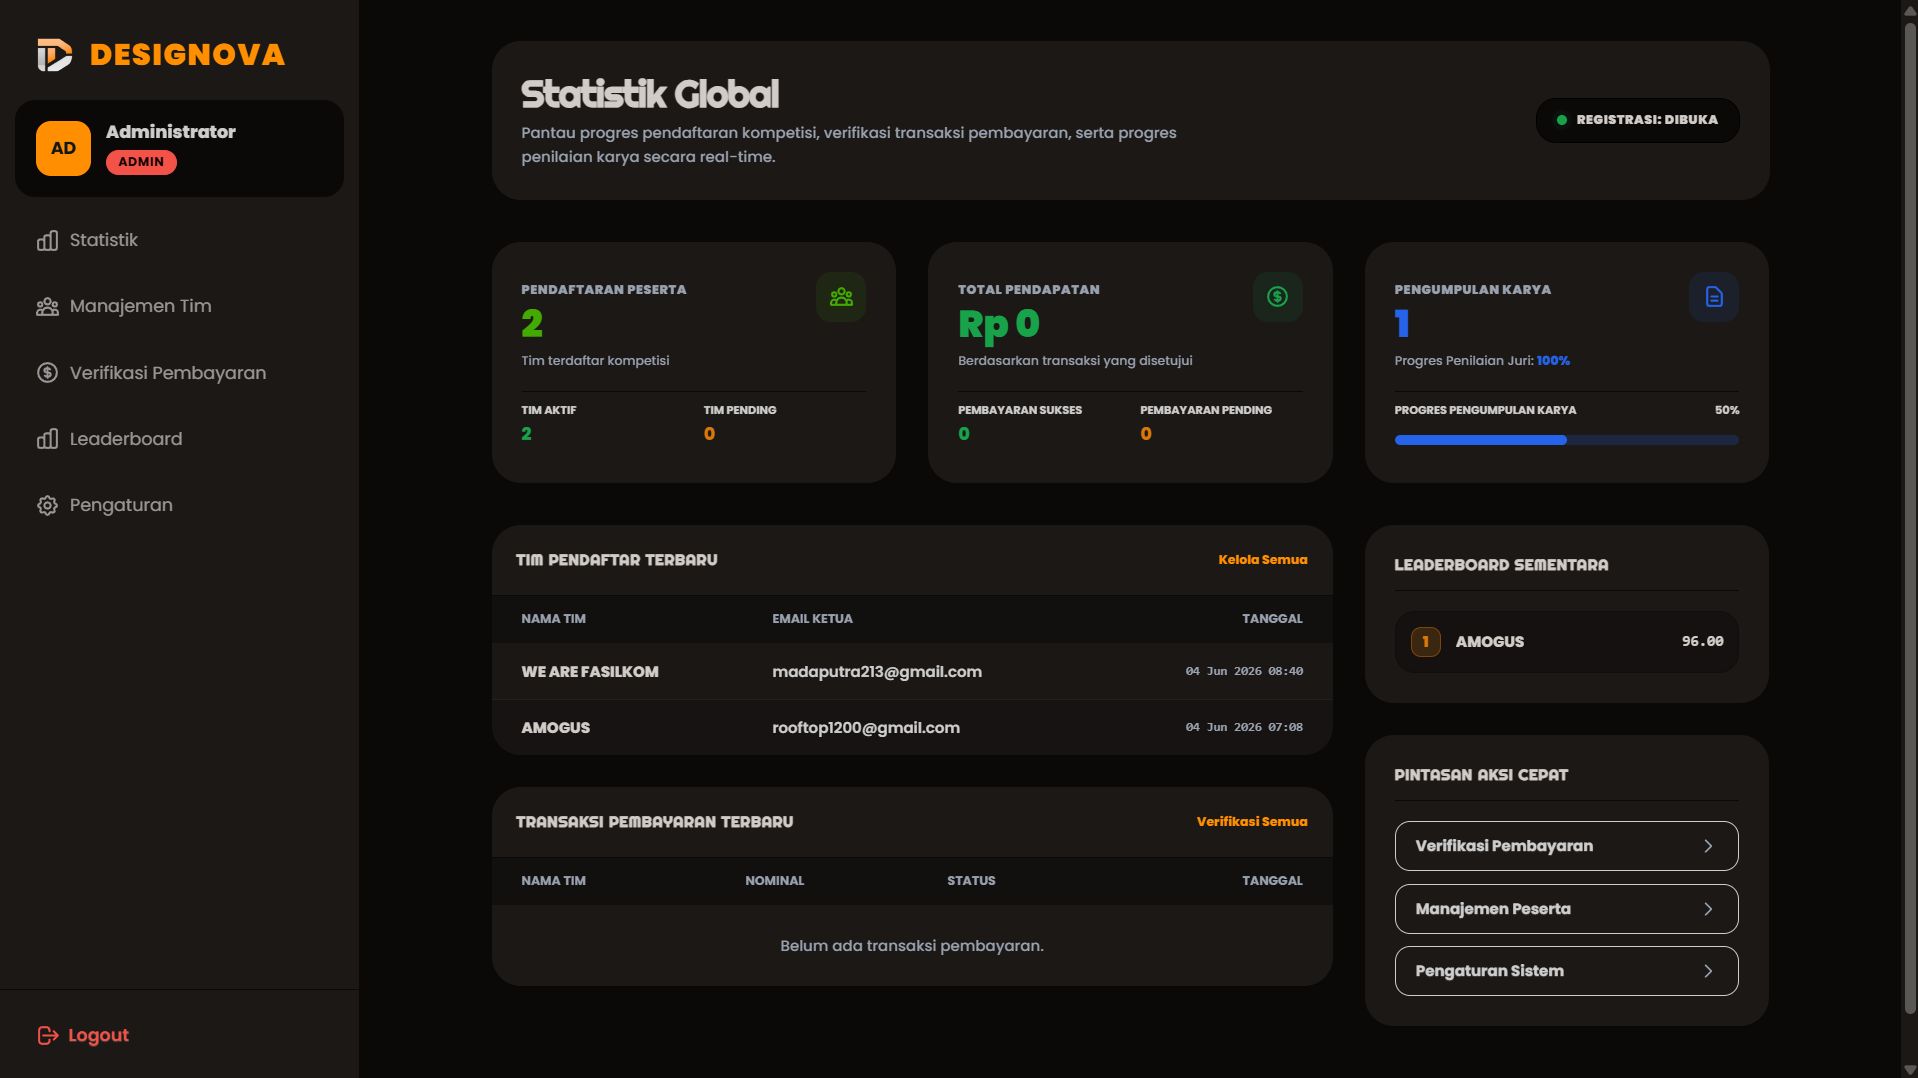Click Belum ada transaksi pembayaran message
This screenshot has height=1078, width=1918.
(x=912, y=946)
